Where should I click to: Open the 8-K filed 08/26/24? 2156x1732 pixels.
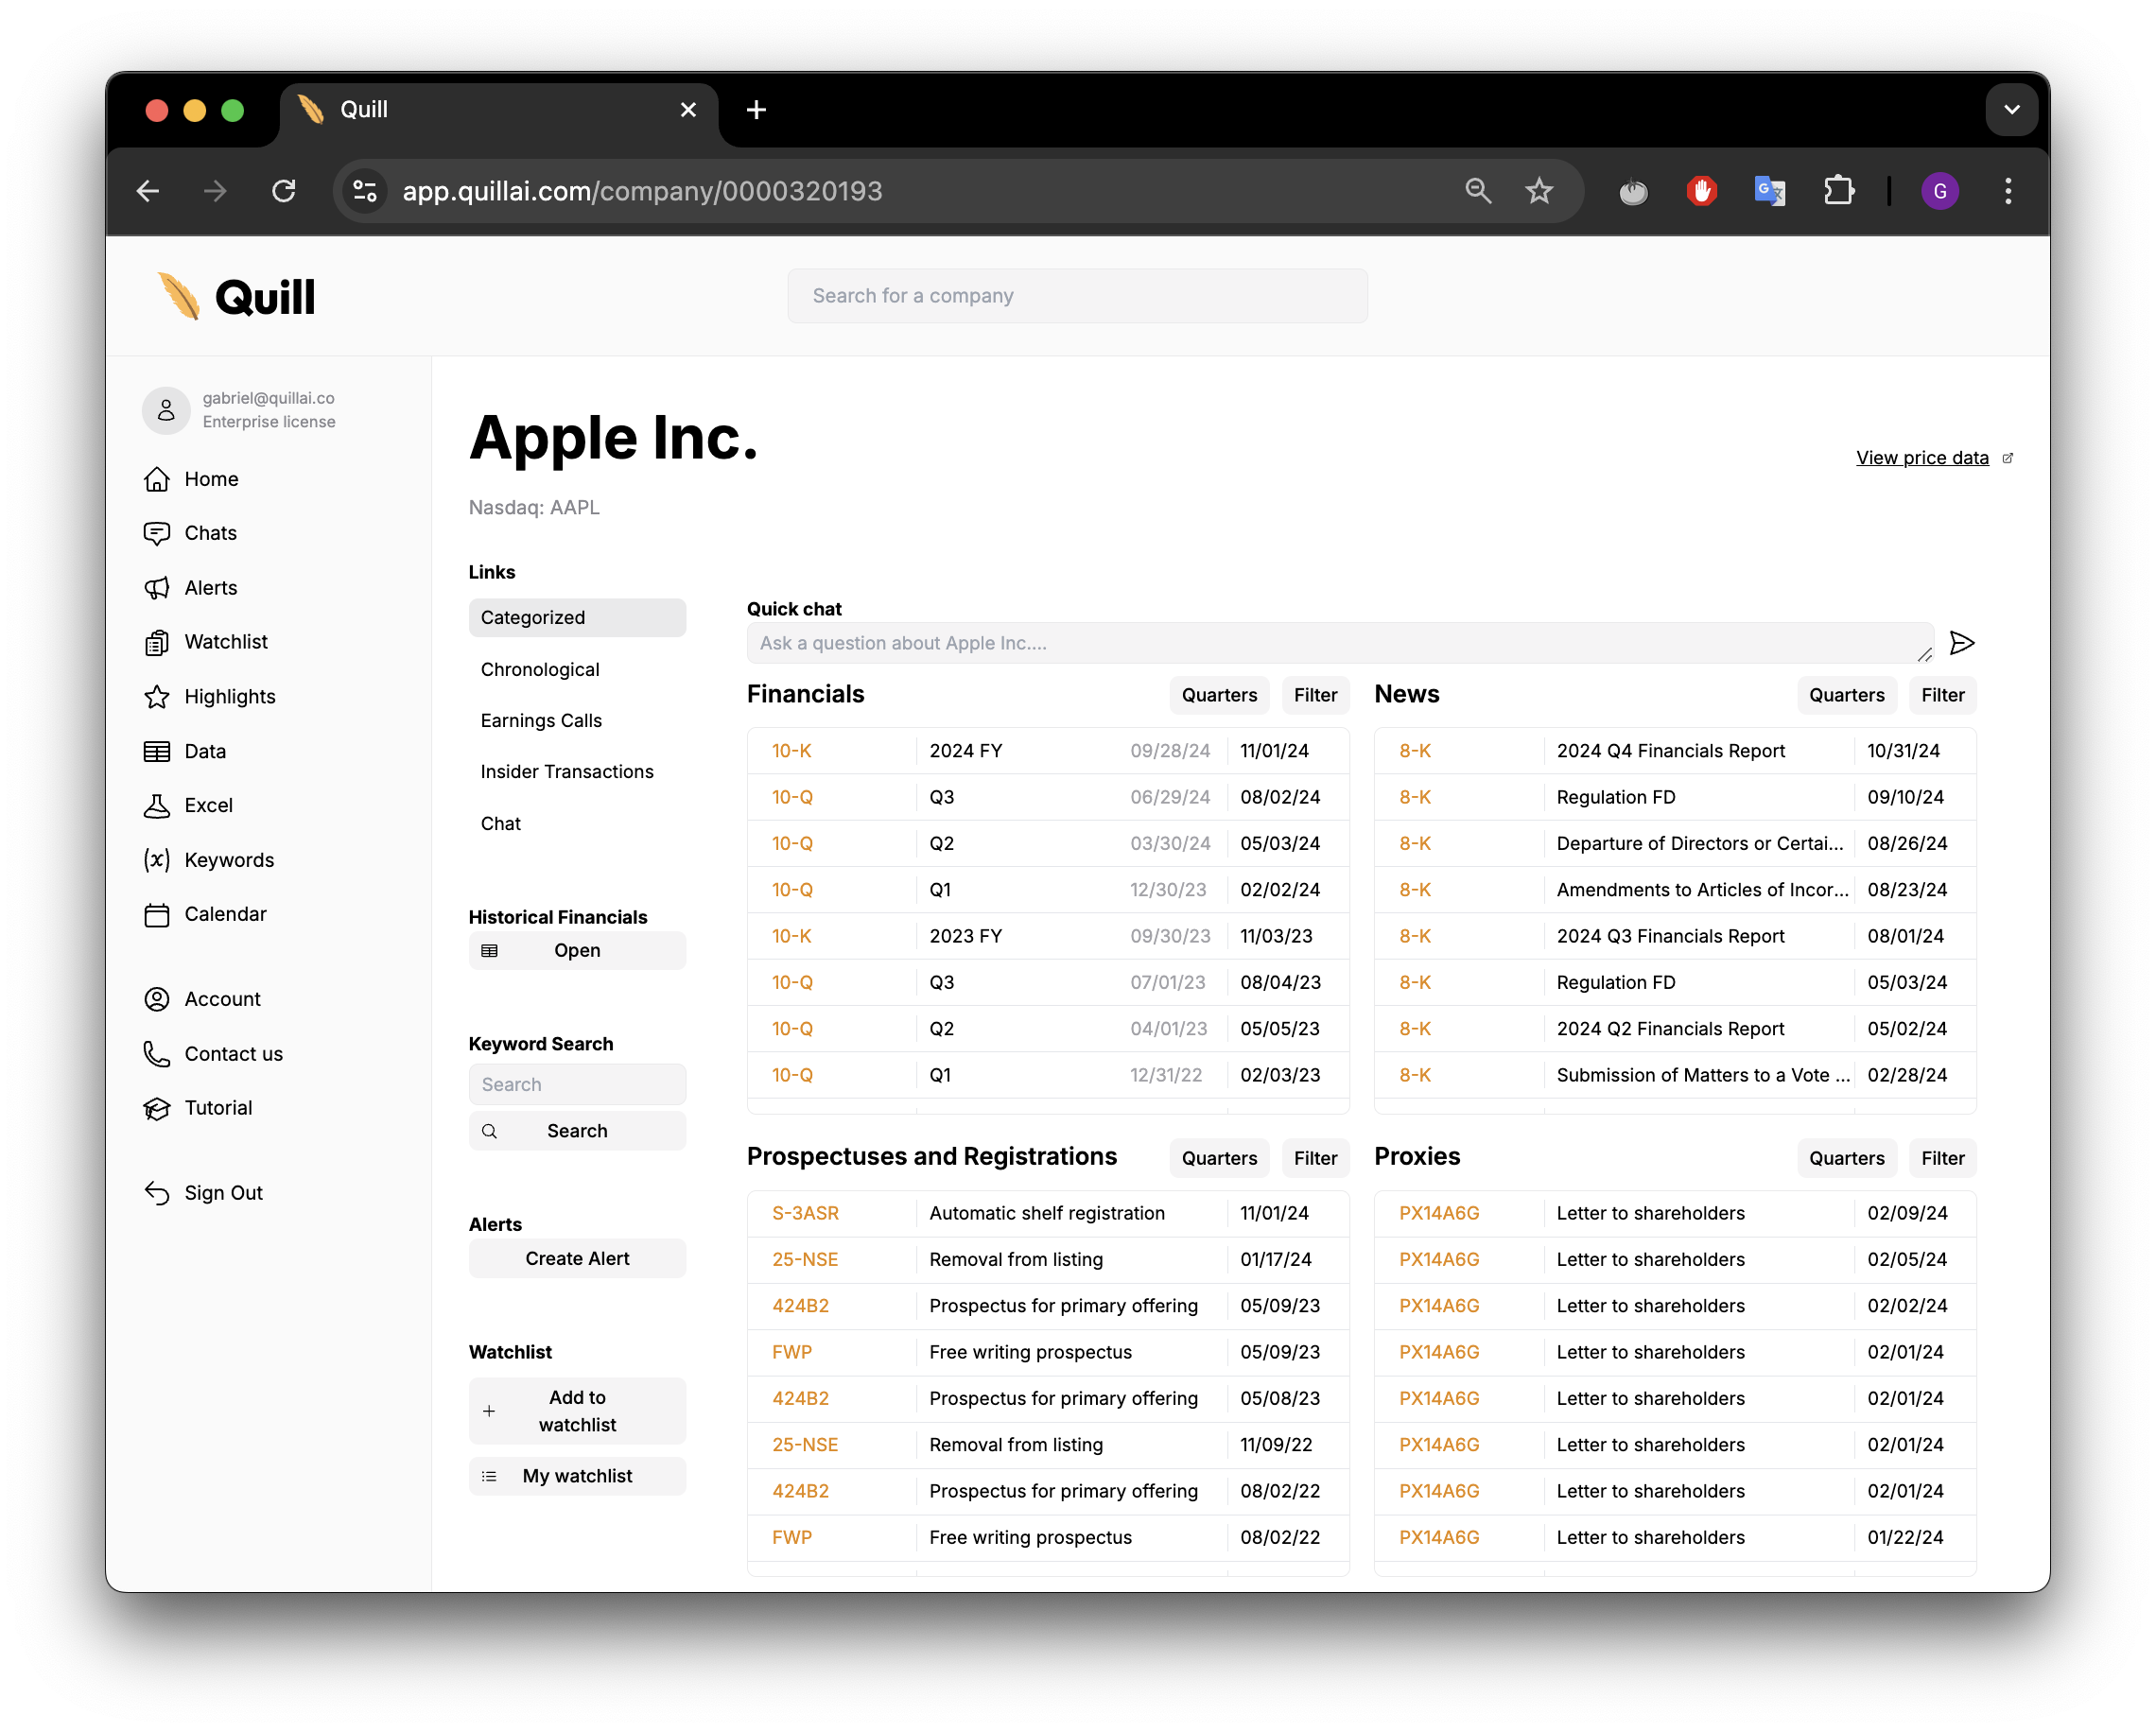(x=1674, y=844)
